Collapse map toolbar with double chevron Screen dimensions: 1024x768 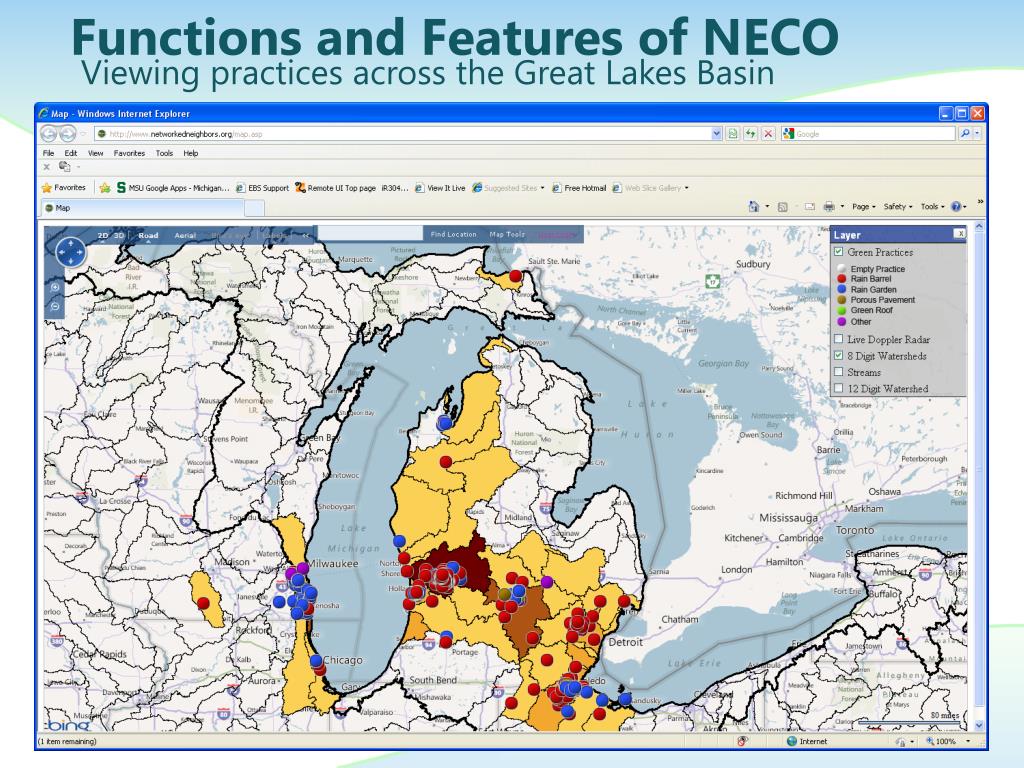pos(305,235)
